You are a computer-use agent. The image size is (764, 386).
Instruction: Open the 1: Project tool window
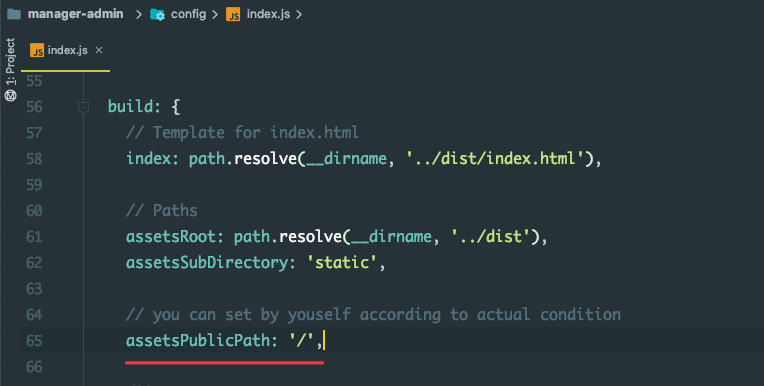click(10, 62)
